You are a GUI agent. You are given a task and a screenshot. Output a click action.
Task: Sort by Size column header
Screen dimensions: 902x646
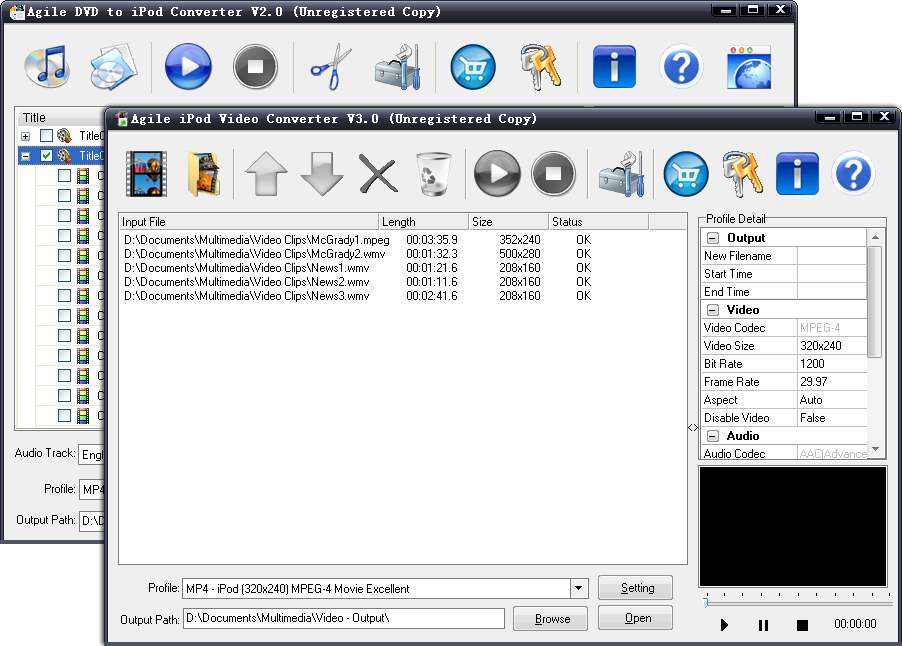tap(509, 221)
